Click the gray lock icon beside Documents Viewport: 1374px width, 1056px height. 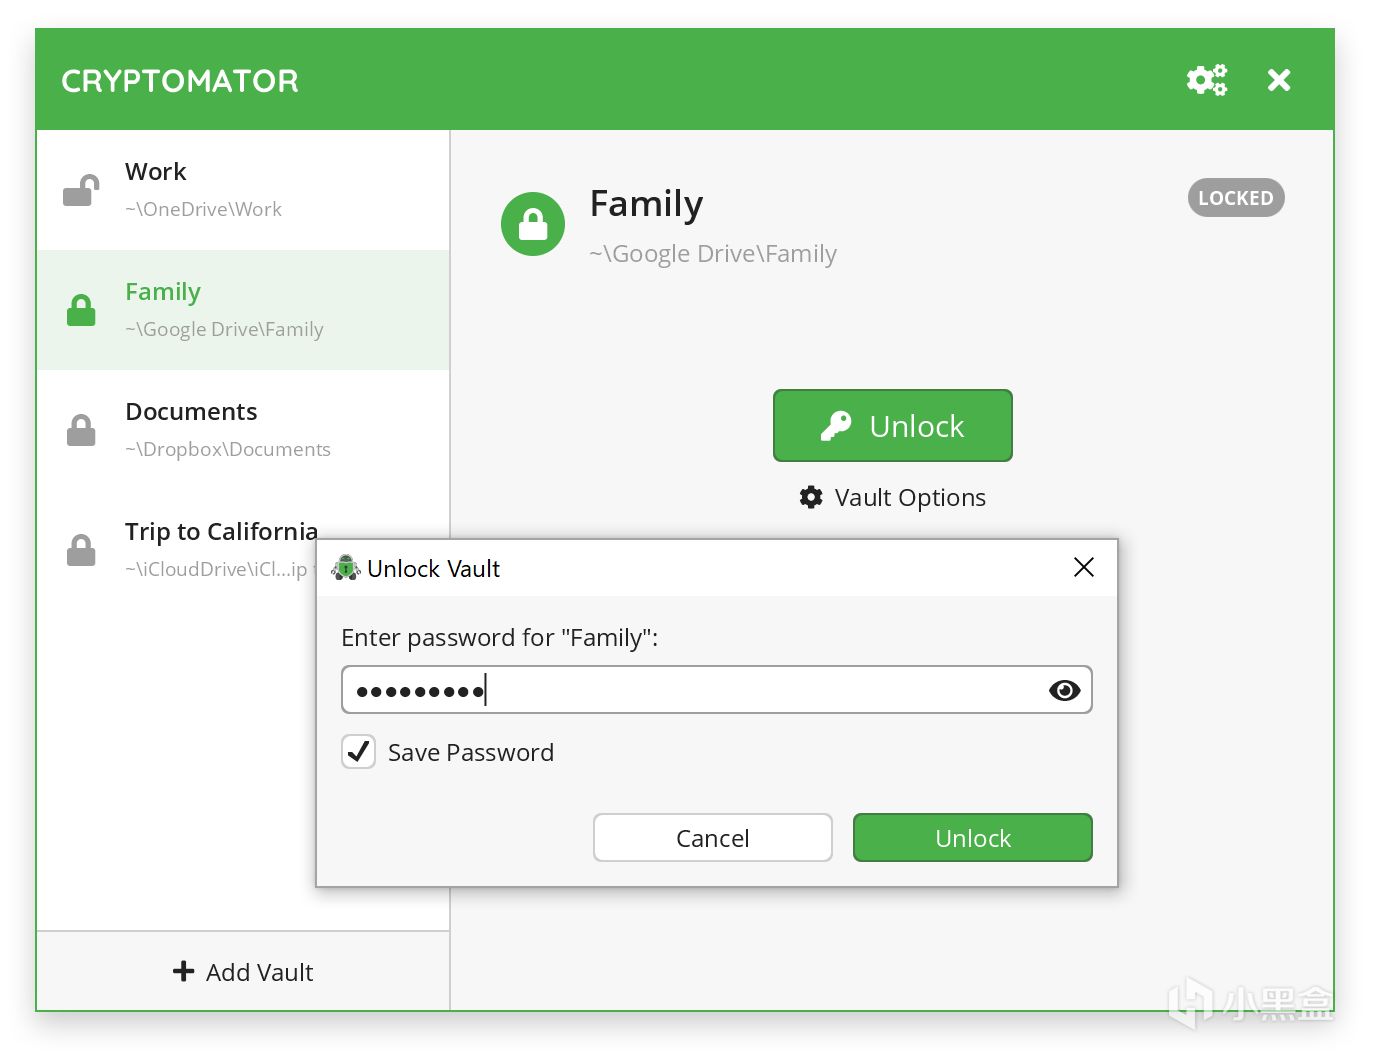81,430
